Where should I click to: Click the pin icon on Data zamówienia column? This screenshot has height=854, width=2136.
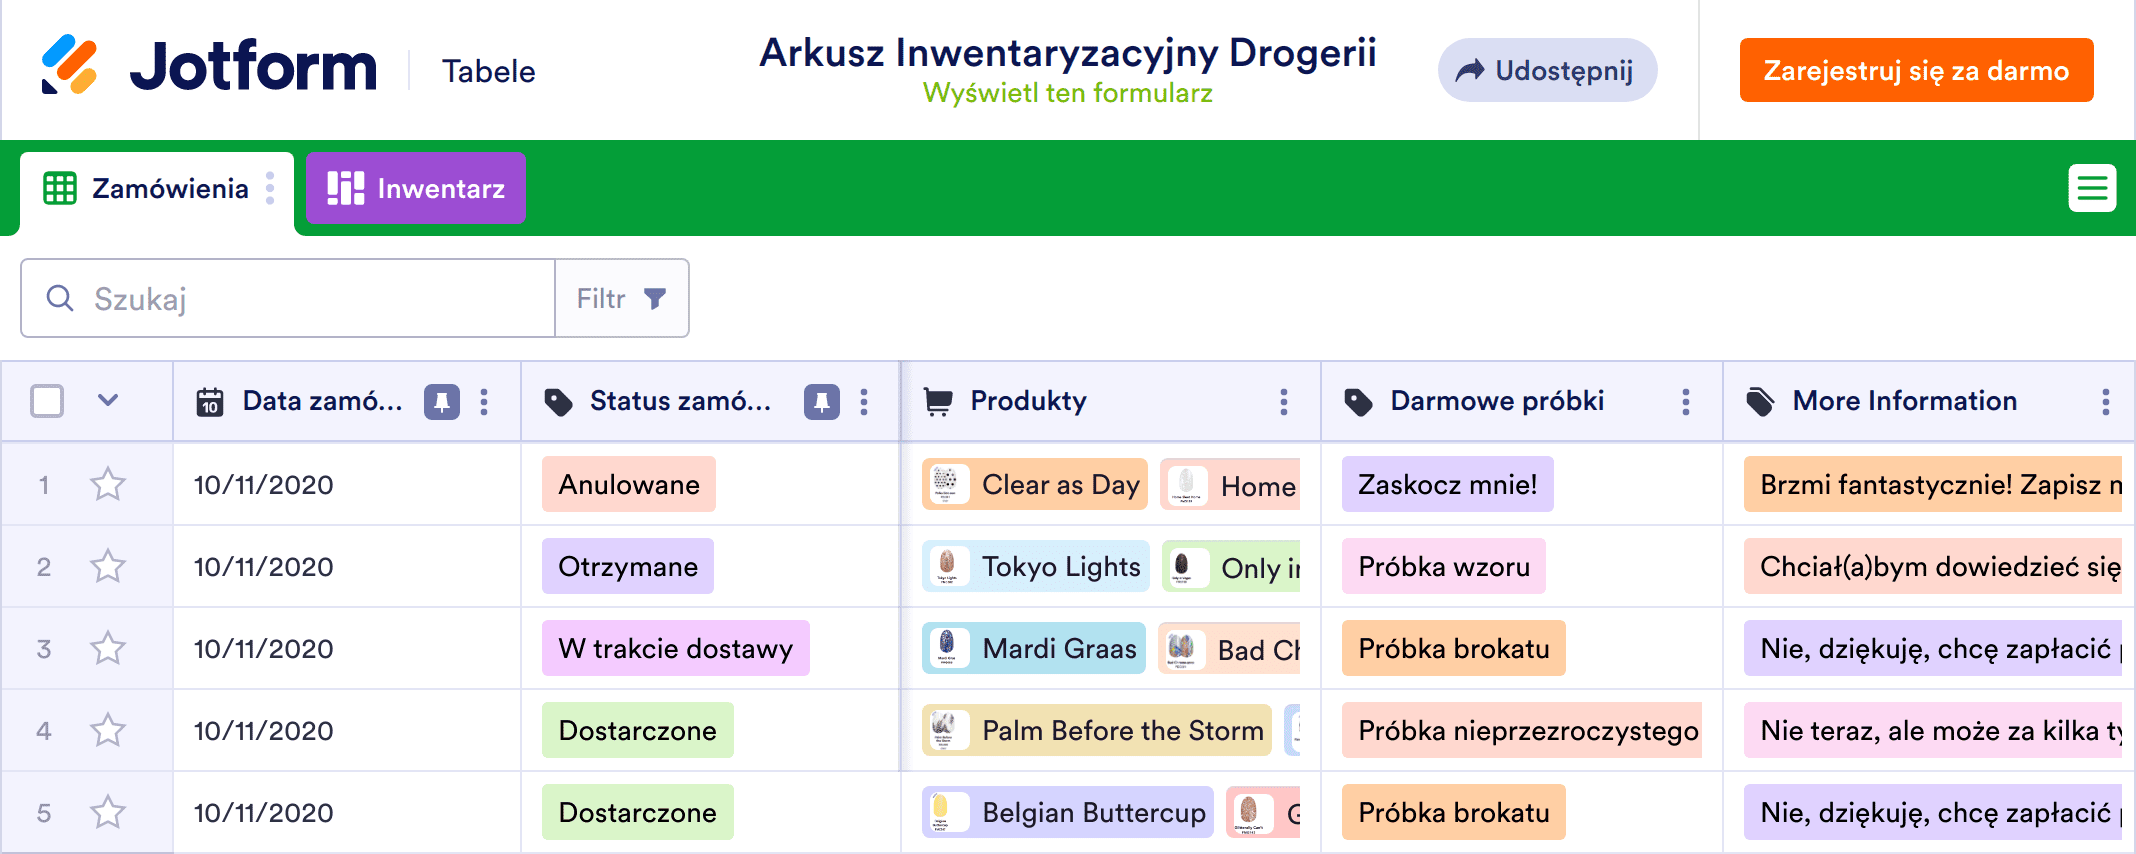[x=441, y=402]
